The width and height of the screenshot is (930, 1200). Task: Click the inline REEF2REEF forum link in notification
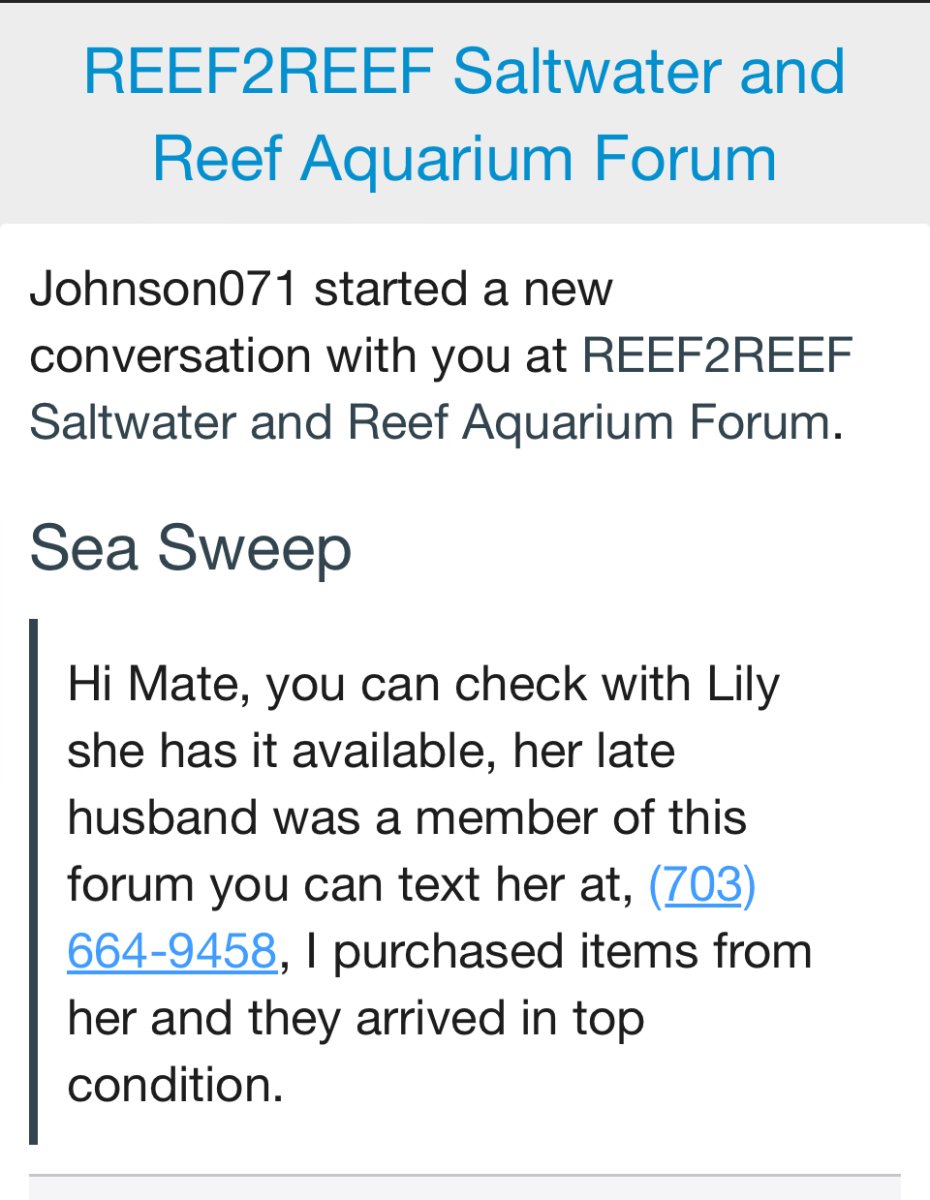tap(716, 356)
